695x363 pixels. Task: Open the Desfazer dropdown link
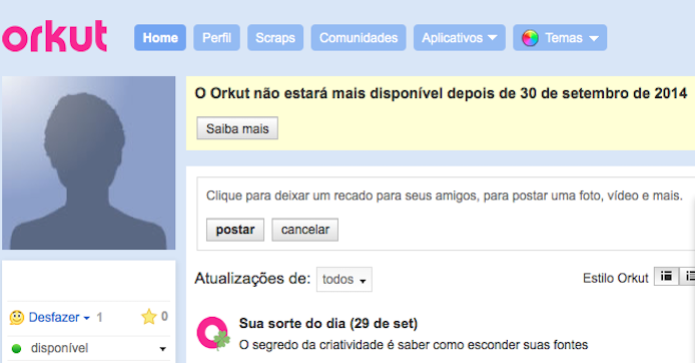(x=59, y=317)
